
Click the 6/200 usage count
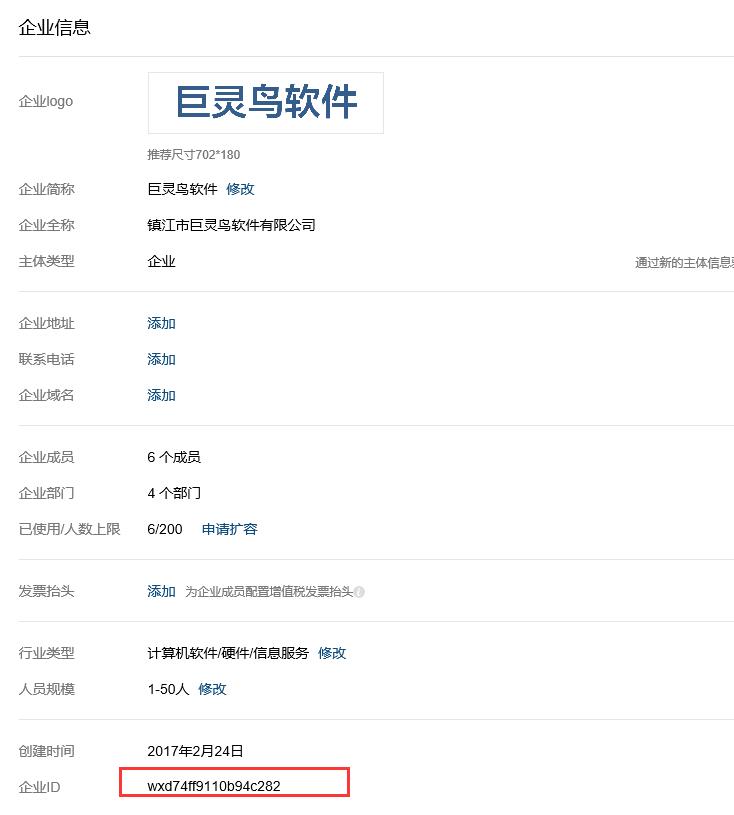coord(165,529)
